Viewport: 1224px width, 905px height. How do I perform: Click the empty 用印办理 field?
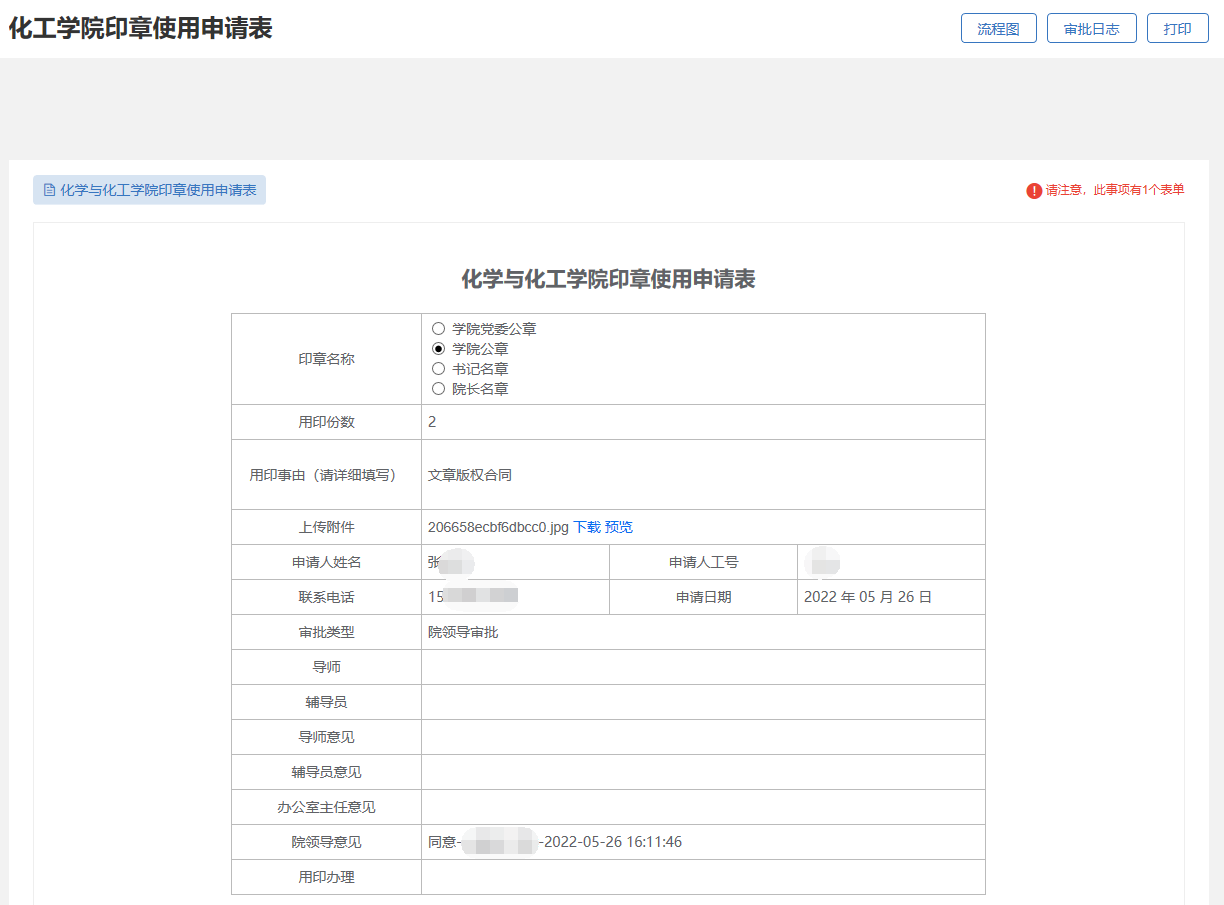pyautogui.click(x=702, y=877)
